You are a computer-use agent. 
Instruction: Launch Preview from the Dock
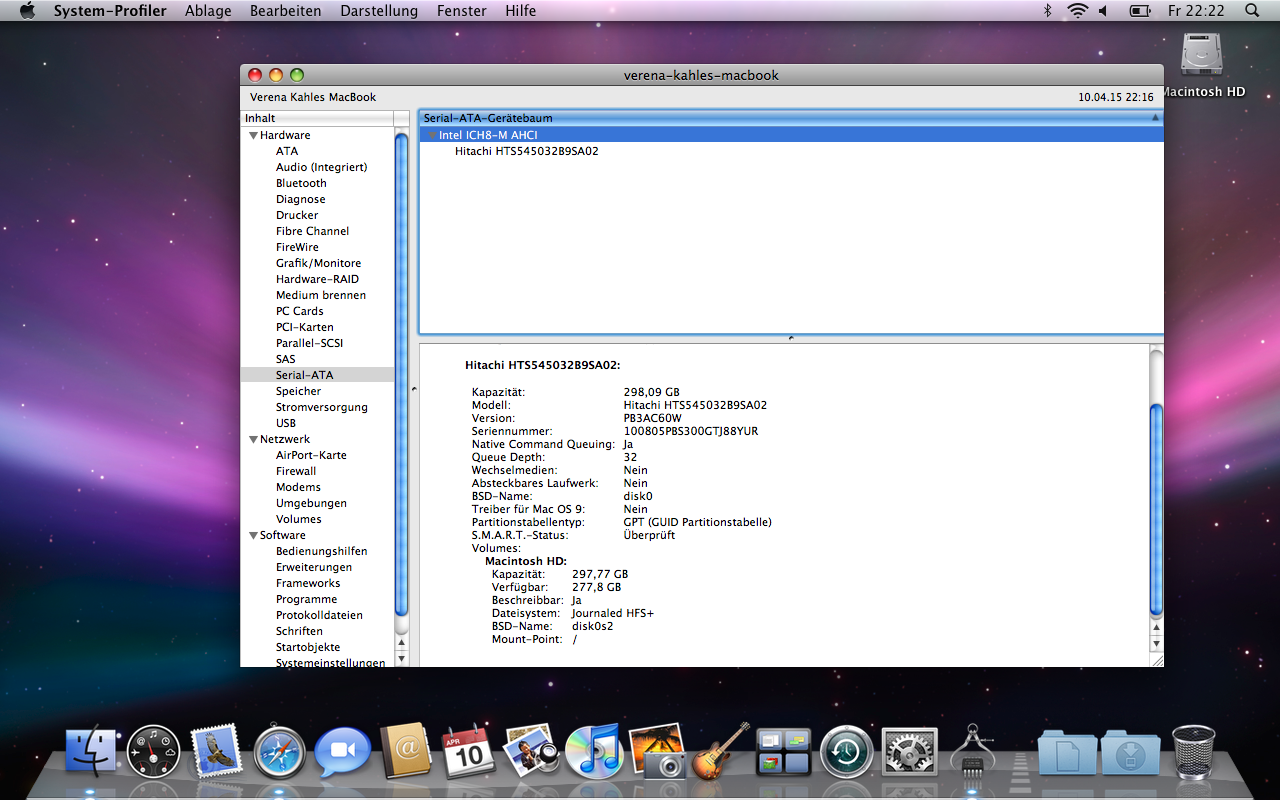coord(530,751)
